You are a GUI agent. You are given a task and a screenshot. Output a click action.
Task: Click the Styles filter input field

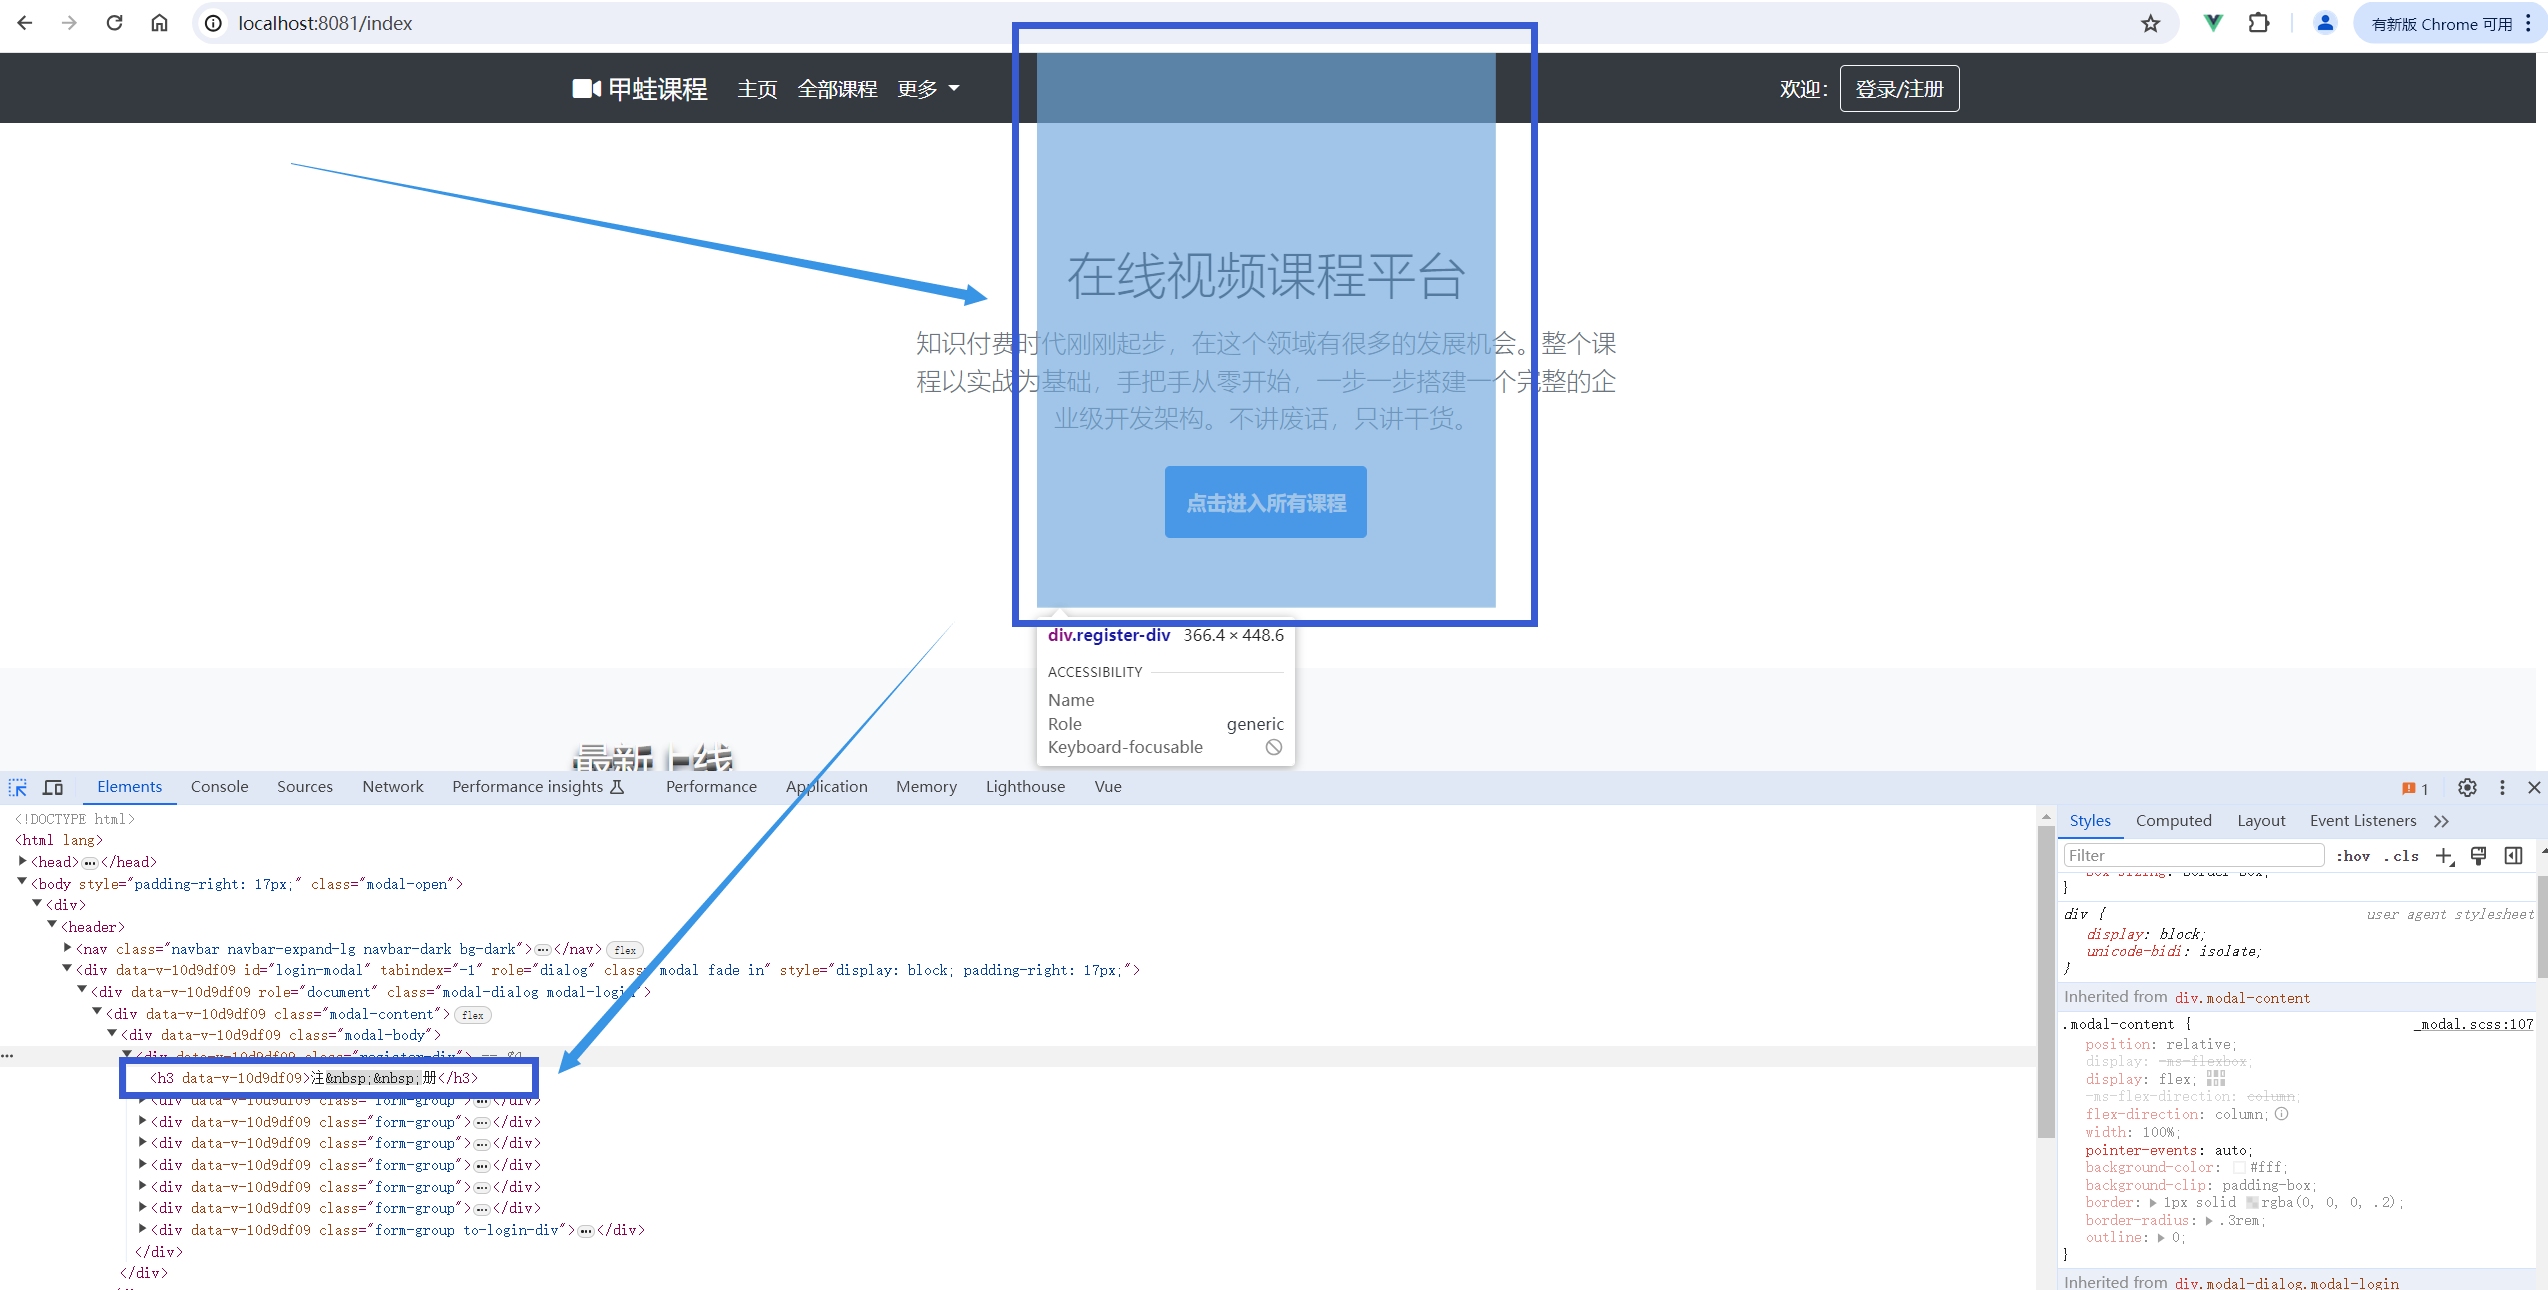pos(2193,855)
